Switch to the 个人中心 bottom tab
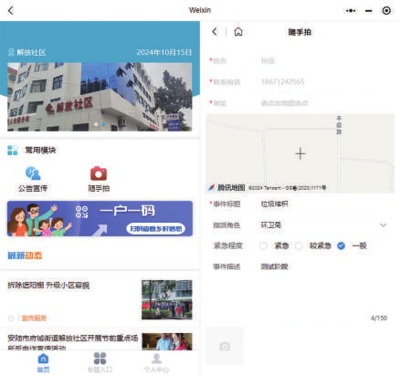 coord(156,363)
